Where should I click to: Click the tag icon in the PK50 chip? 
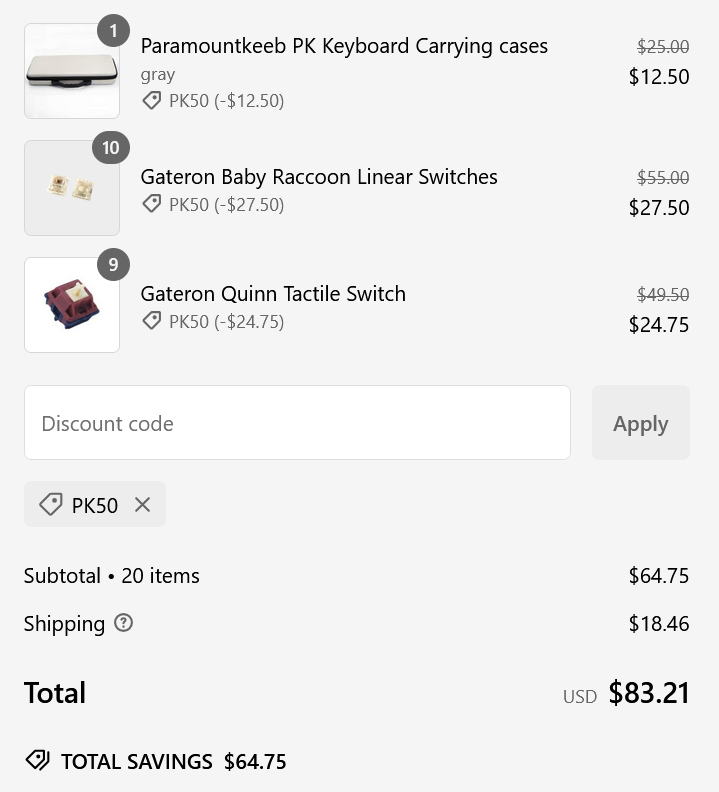click(x=51, y=504)
